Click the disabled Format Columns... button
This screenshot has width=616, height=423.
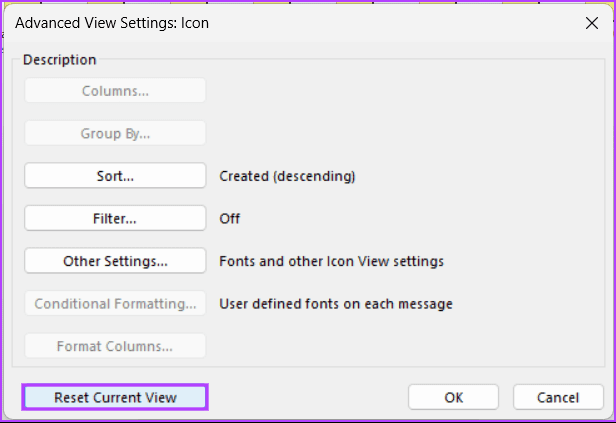pos(115,346)
